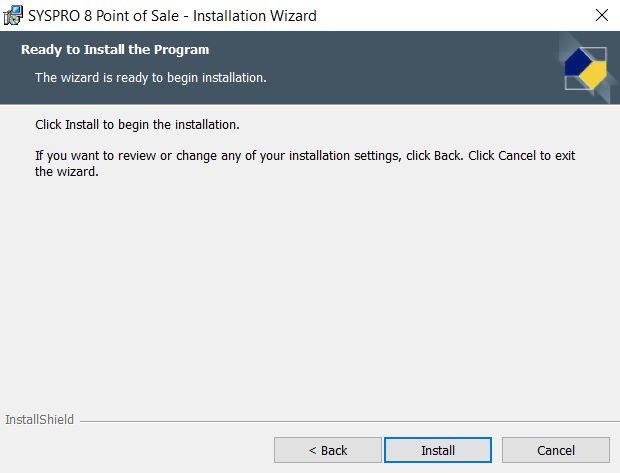The width and height of the screenshot is (620, 473).
Task: Click the yellow pentagon of the SYSPRO logo
Action: (x=596, y=75)
